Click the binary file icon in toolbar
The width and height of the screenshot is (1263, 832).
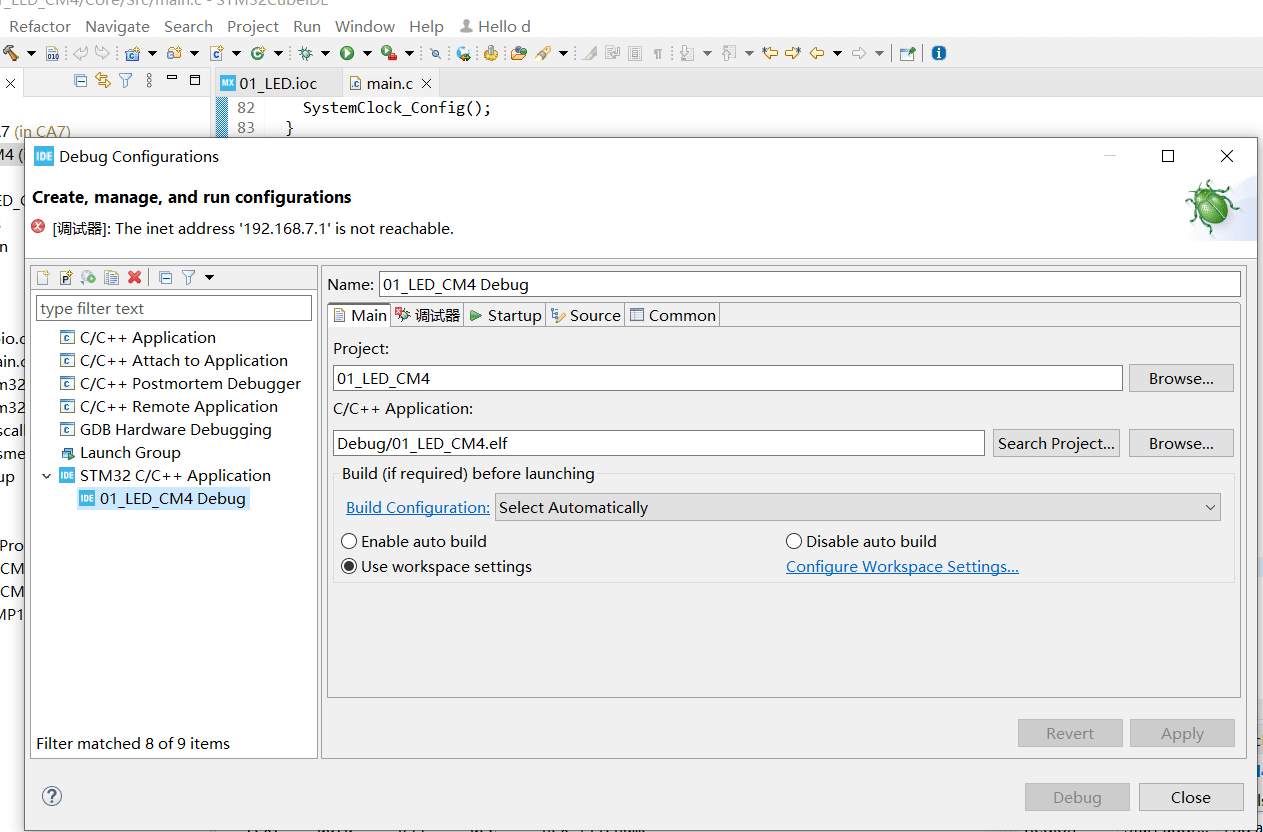(52, 53)
